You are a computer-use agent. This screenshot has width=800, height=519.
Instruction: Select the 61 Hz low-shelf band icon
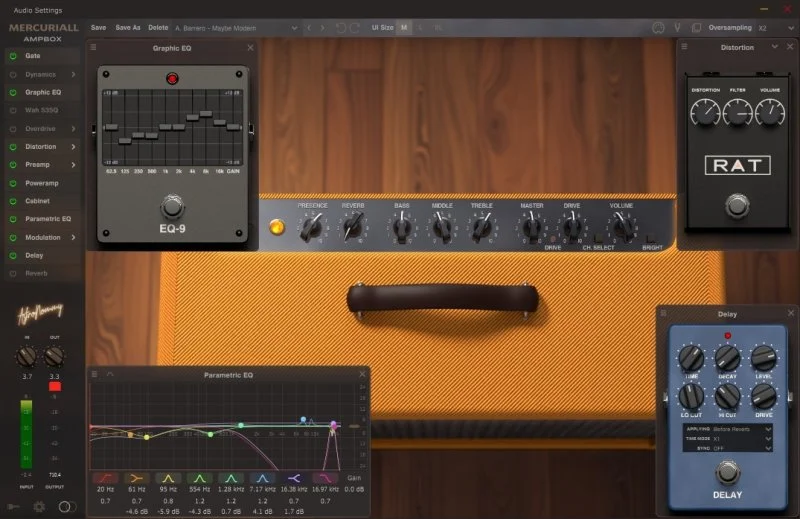point(136,478)
